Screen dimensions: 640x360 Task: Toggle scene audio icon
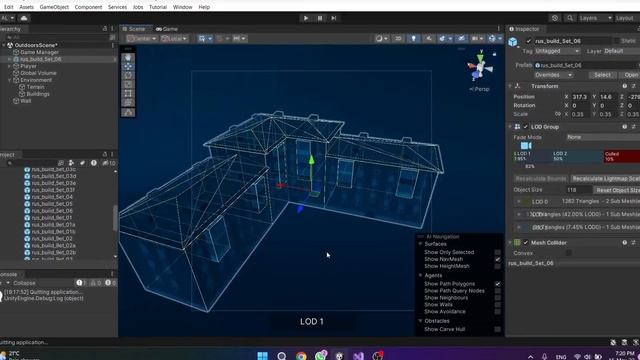429,38
